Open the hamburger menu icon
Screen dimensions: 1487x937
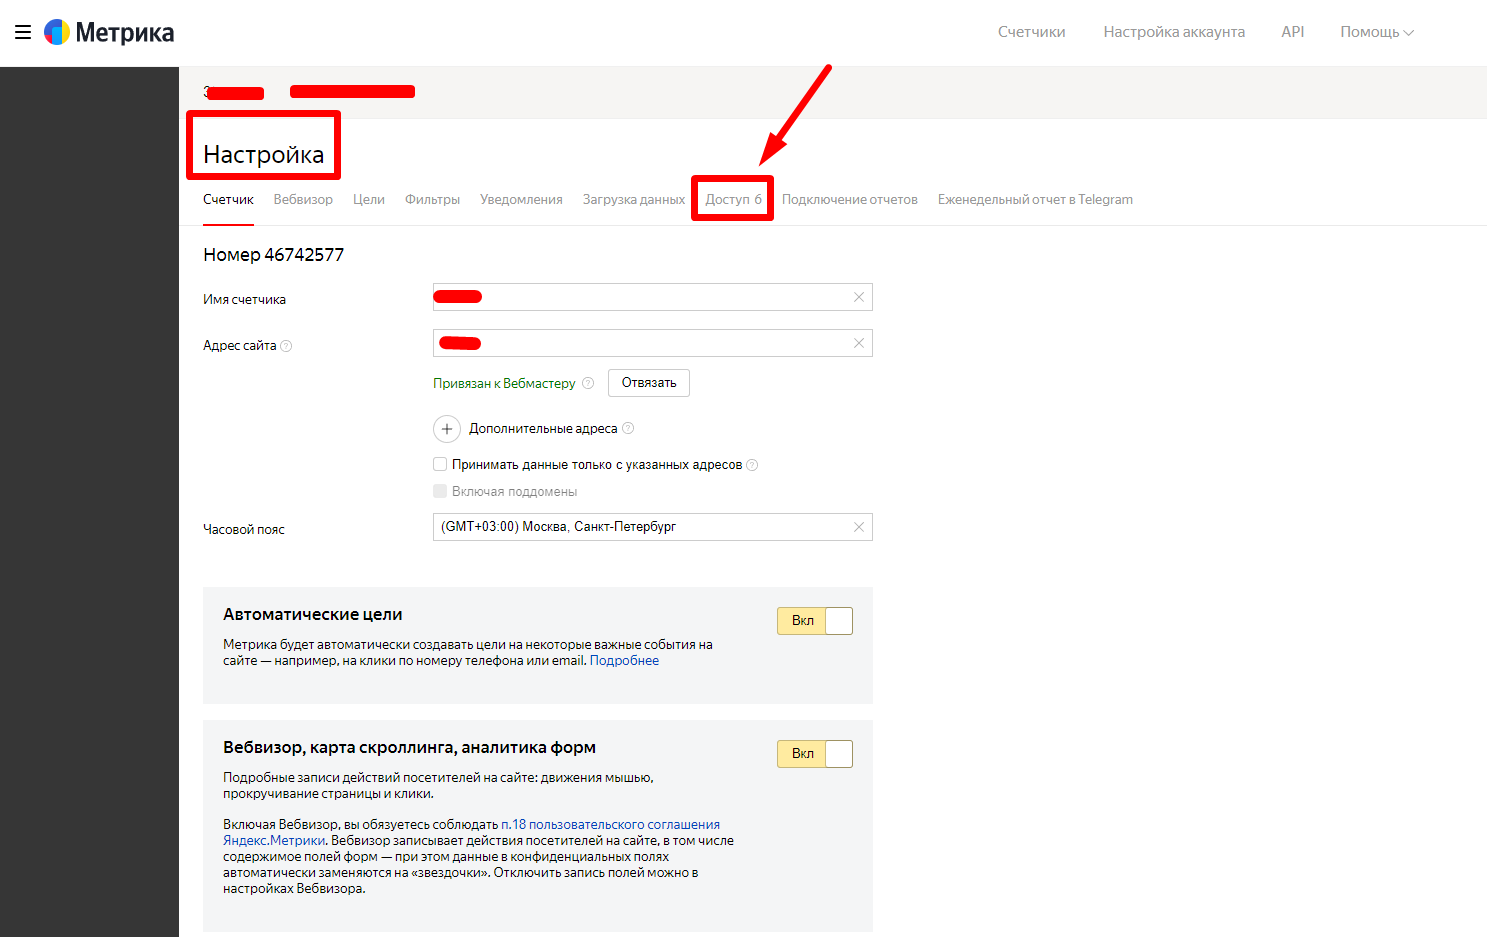click(23, 32)
